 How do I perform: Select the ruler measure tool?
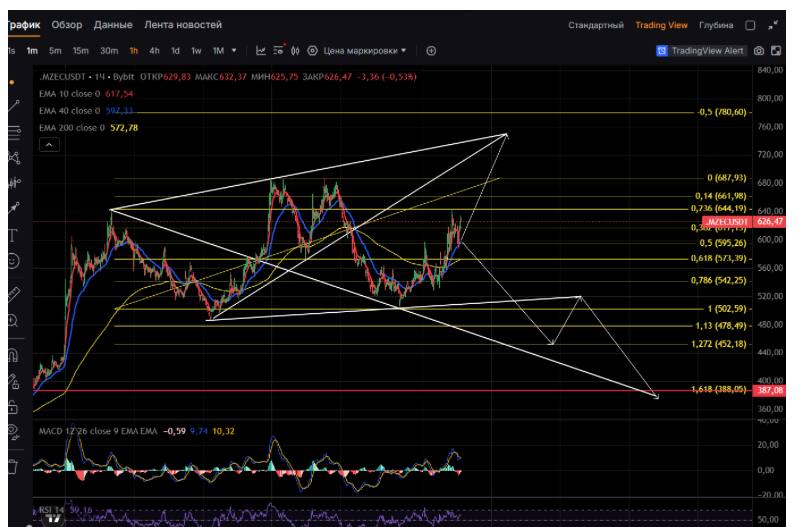pos(14,294)
